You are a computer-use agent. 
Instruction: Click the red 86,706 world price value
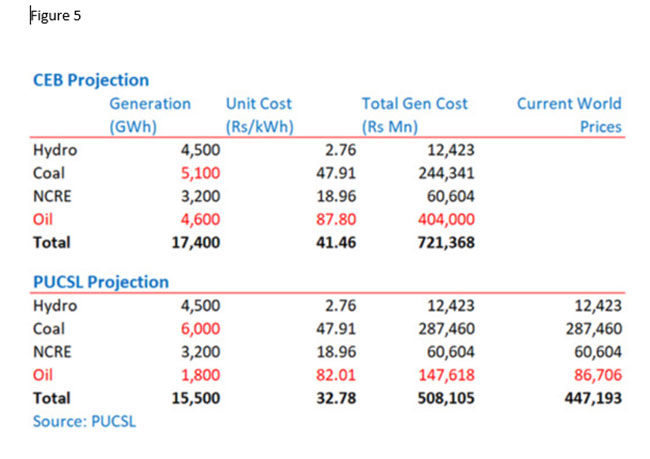click(596, 375)
